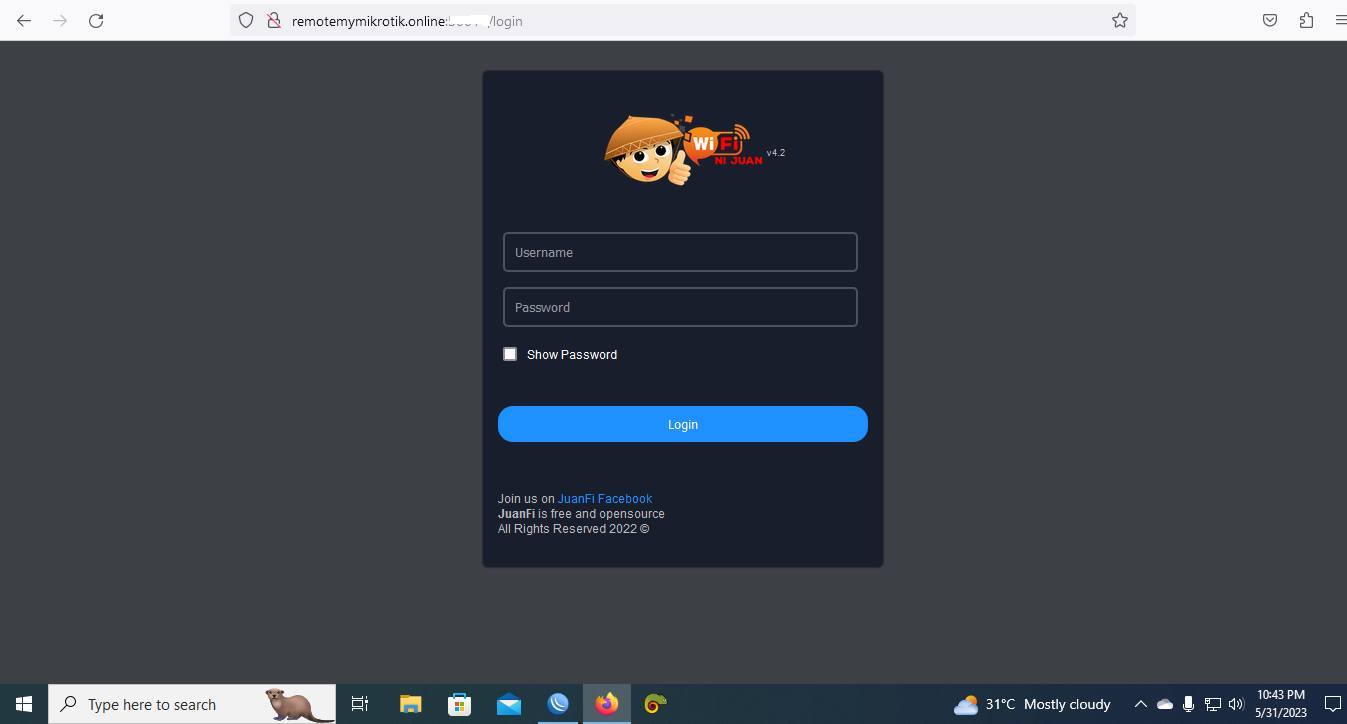Click the blue Login button
1347x724 pixels.
[x=683, y=424]
